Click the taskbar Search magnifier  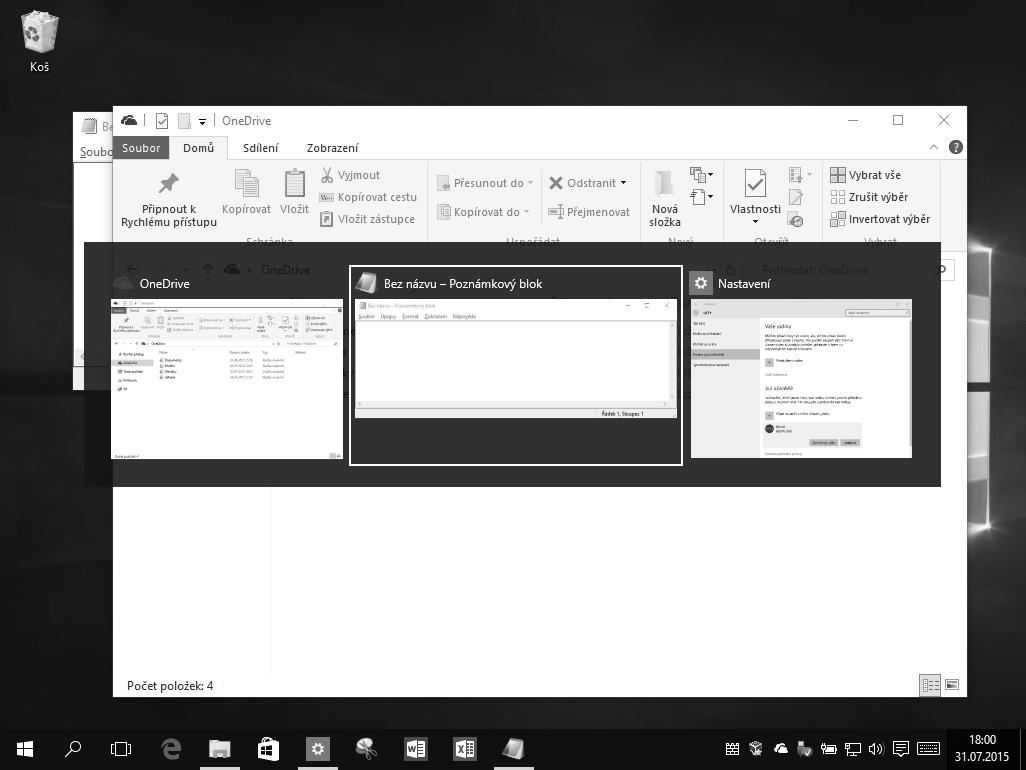click(73, 749)
